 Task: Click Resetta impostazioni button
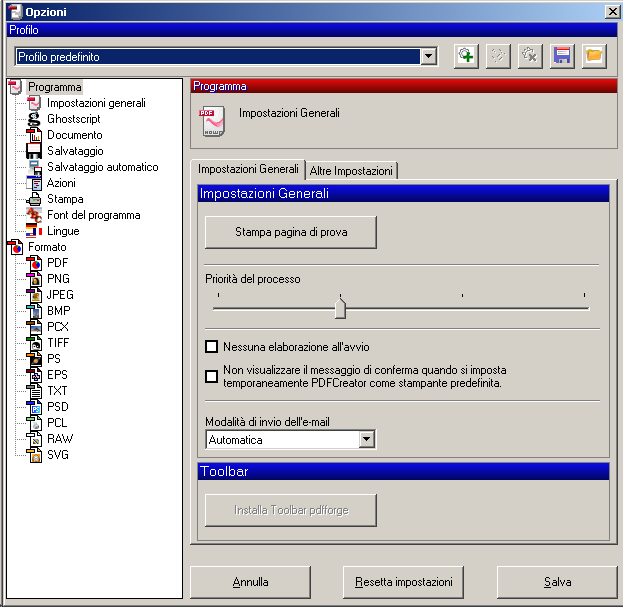[403, 582]
